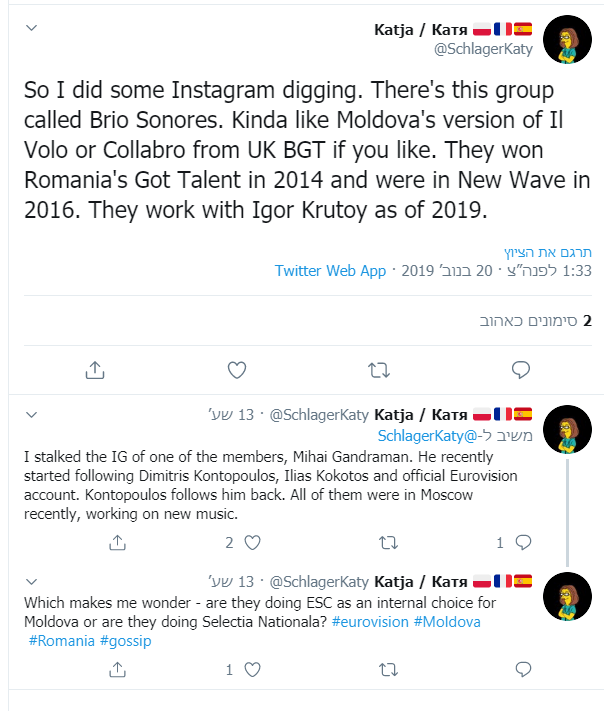The image size is (604, 711).
Task: Open the #eurovision hashtag link
Action: (369, 622)
